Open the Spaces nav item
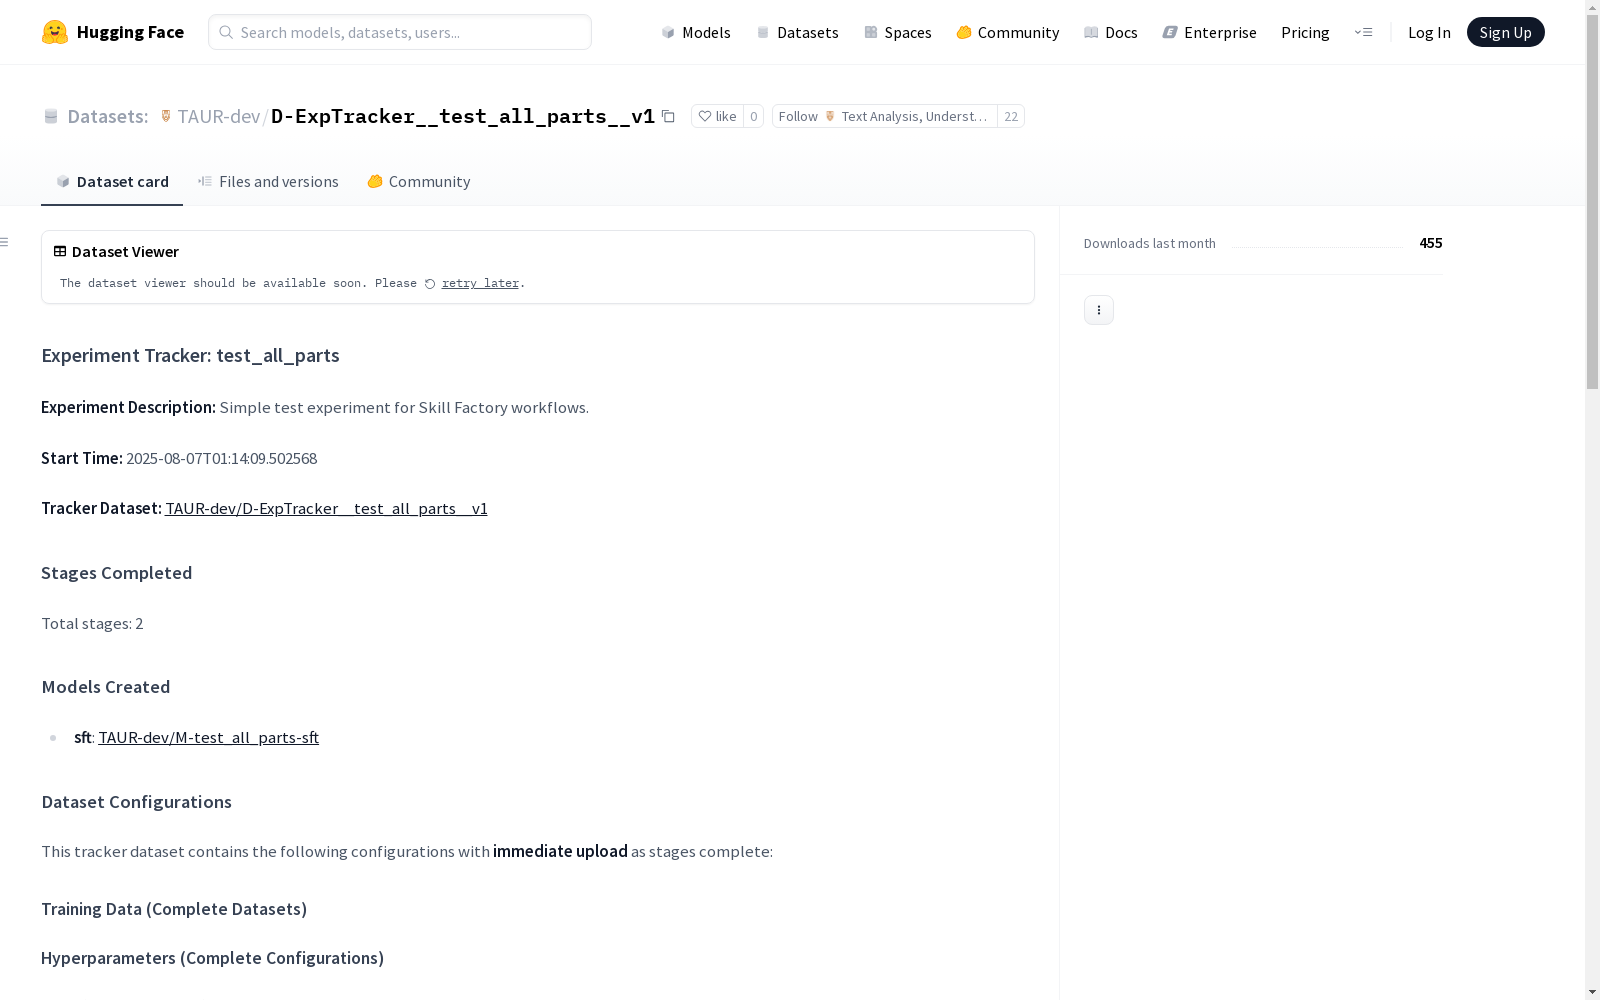 coord(898,32)
